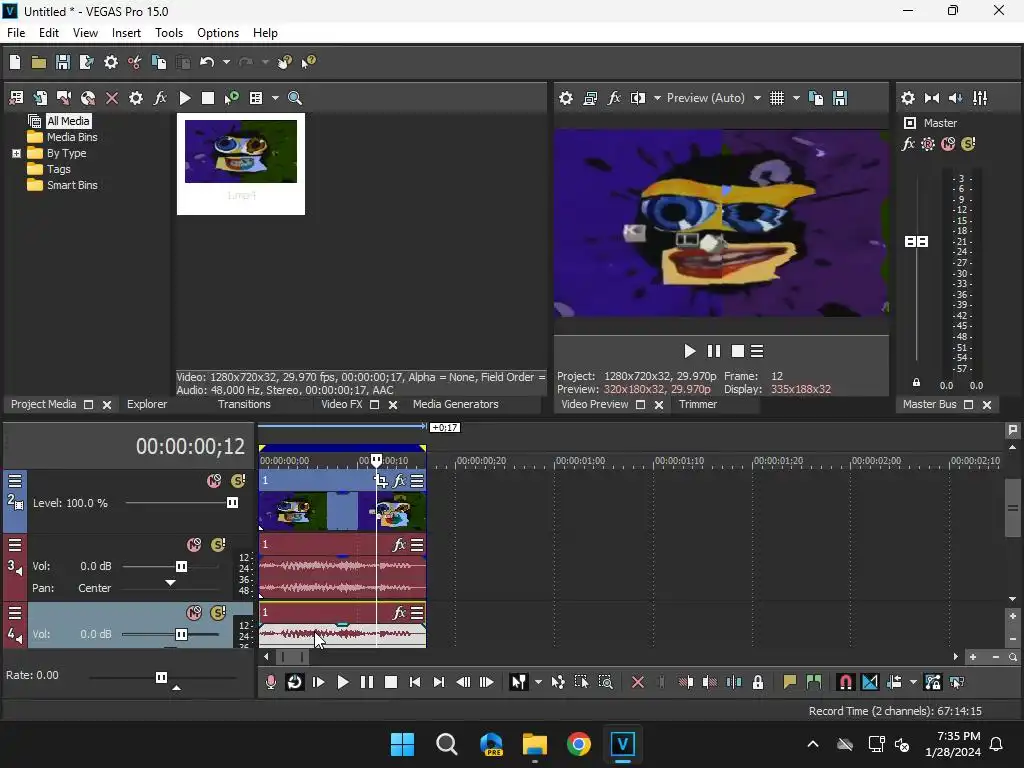Toggle Automatic Crossfades icon

[870, 682]
